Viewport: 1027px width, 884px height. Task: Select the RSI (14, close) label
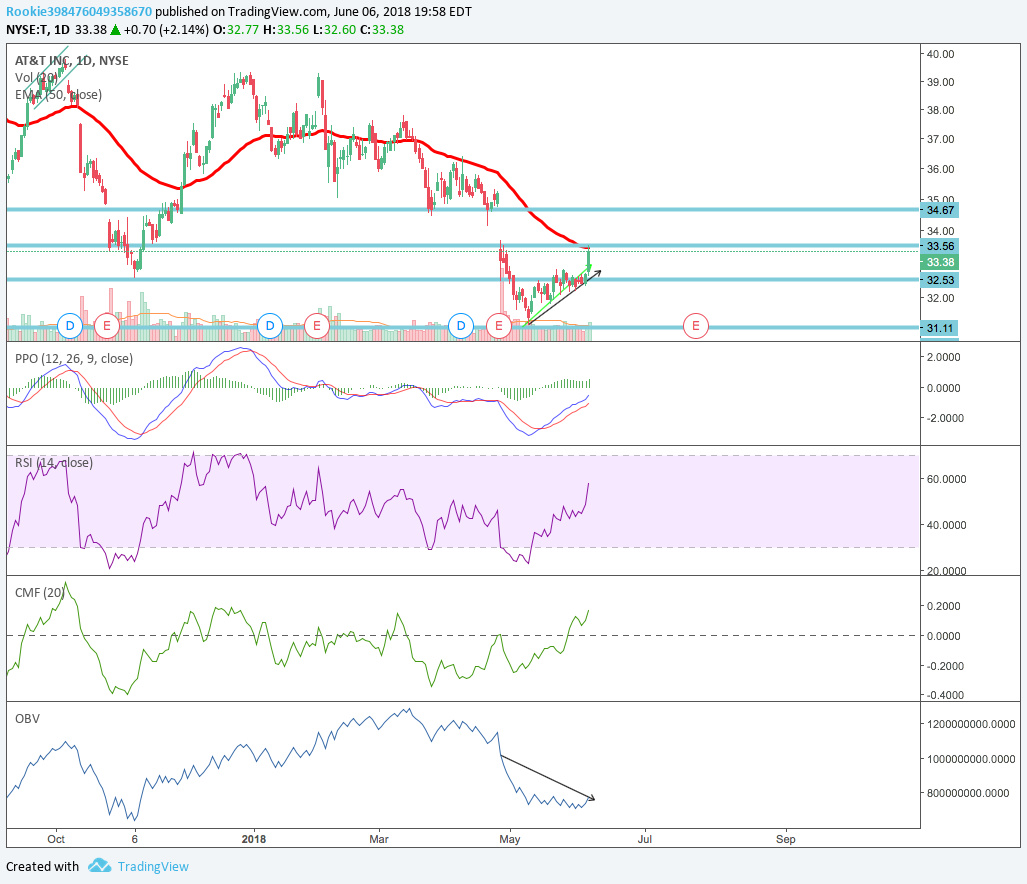(54, 463)
